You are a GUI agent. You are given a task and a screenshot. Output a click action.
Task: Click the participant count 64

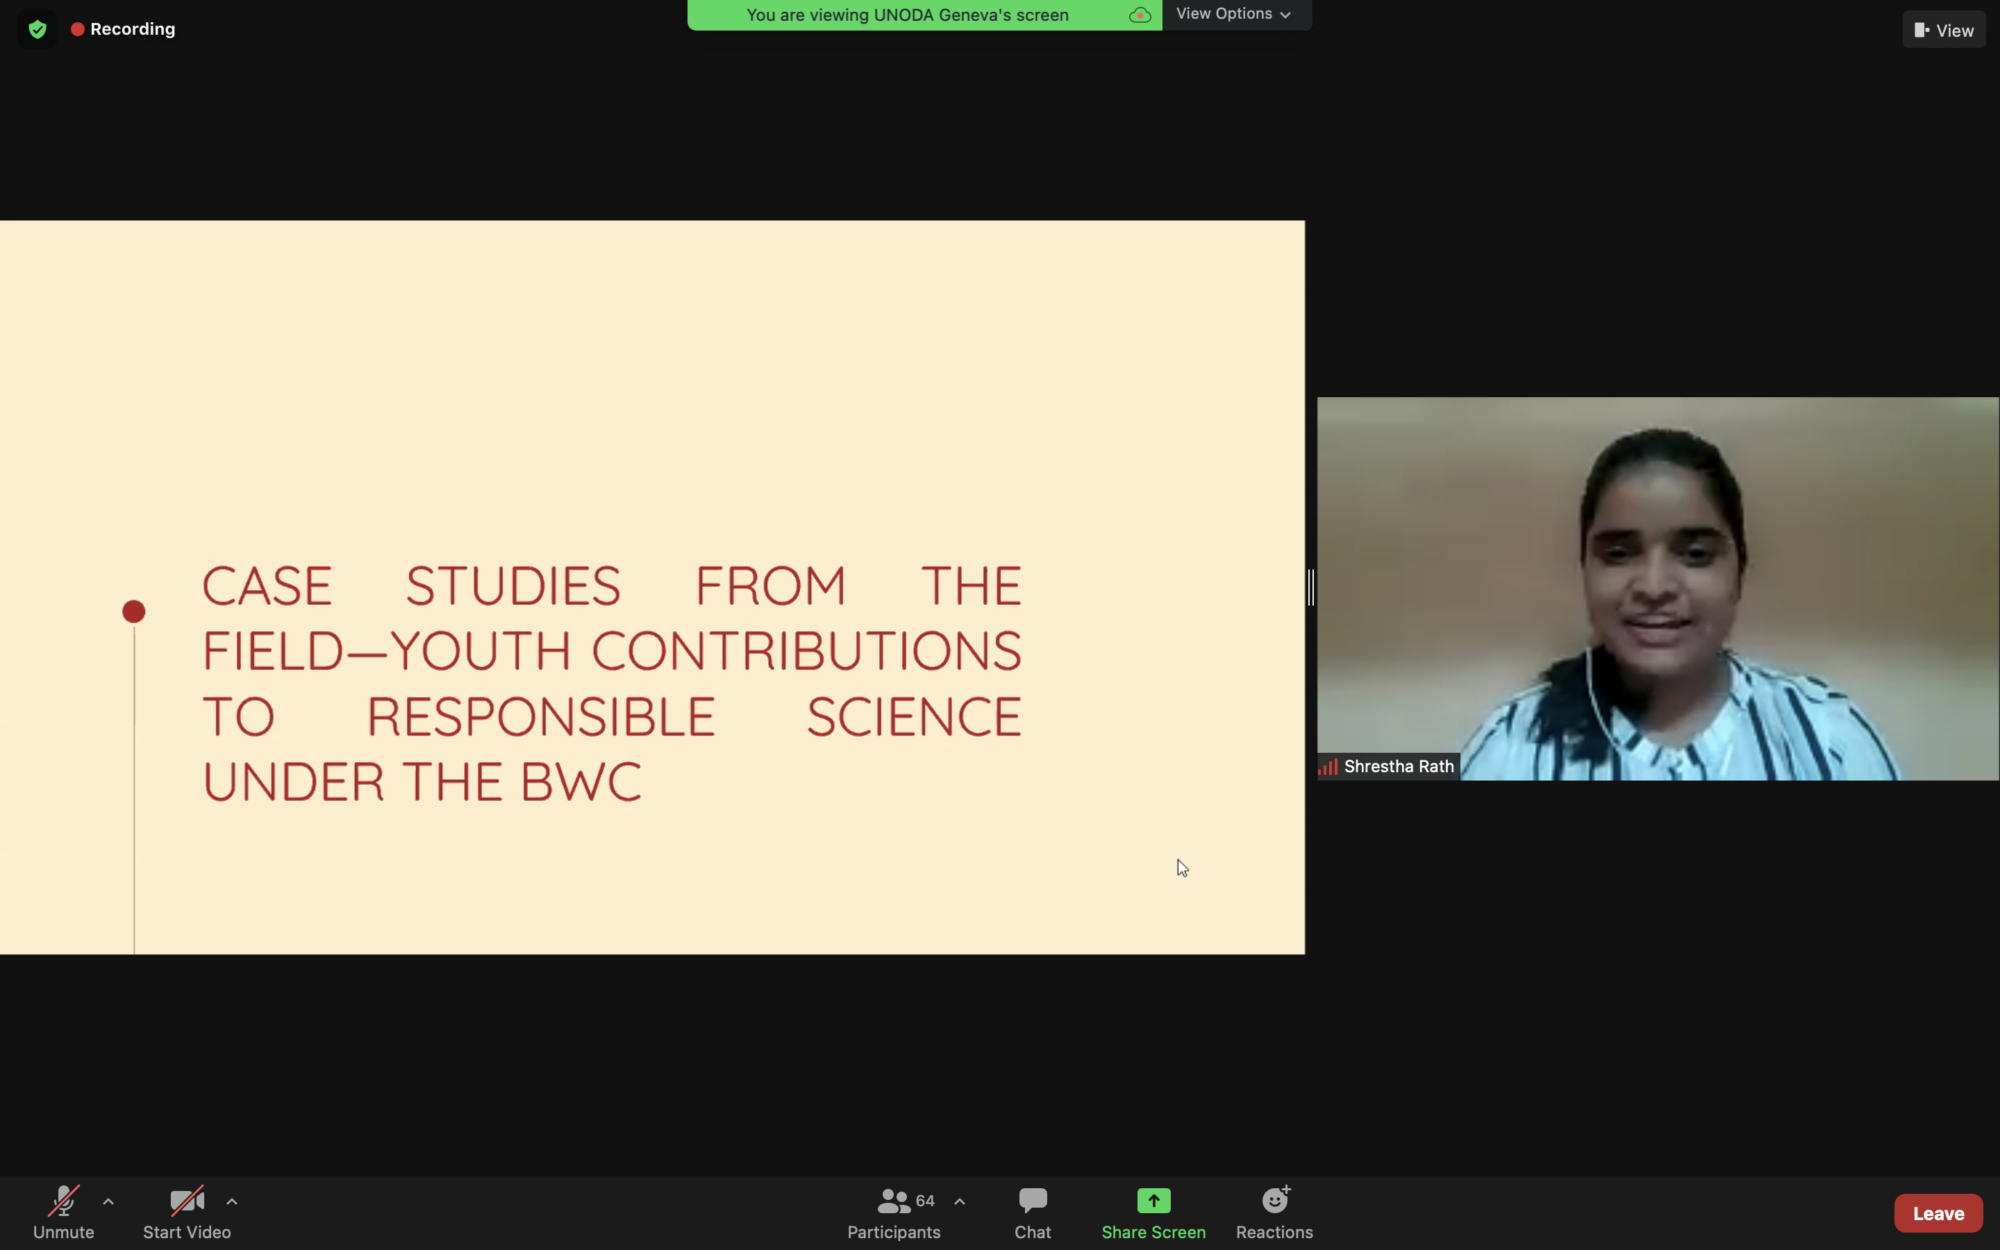pos(925,1200)
